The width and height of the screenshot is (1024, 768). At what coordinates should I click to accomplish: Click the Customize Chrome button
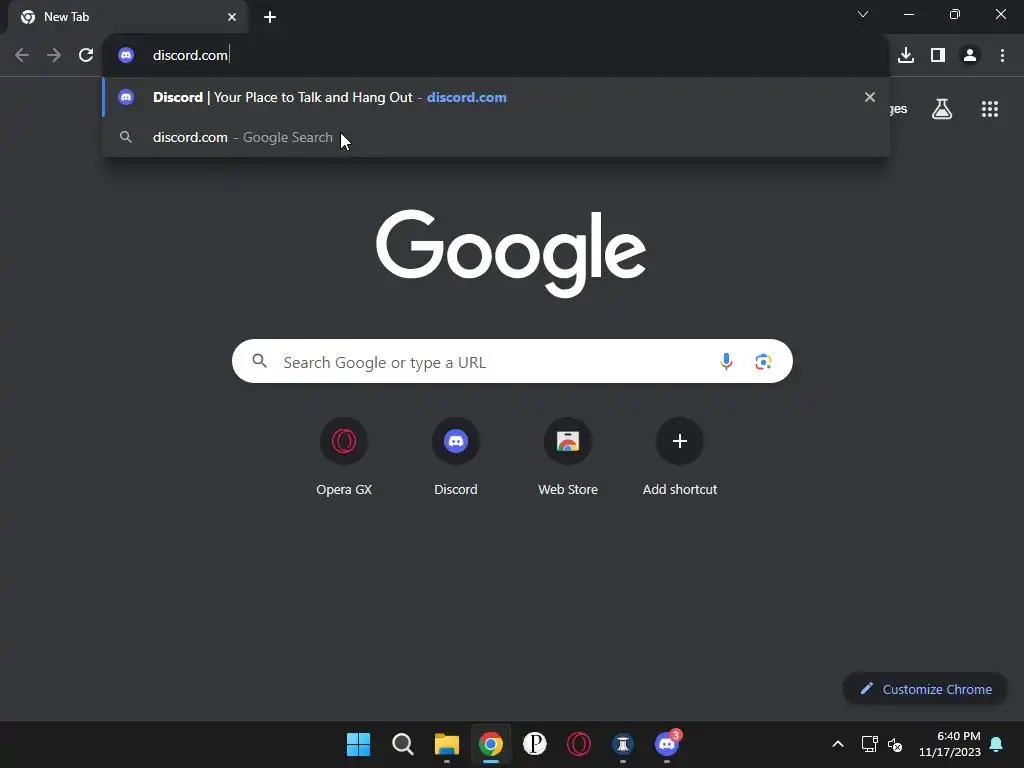click(x=925, y=689)
